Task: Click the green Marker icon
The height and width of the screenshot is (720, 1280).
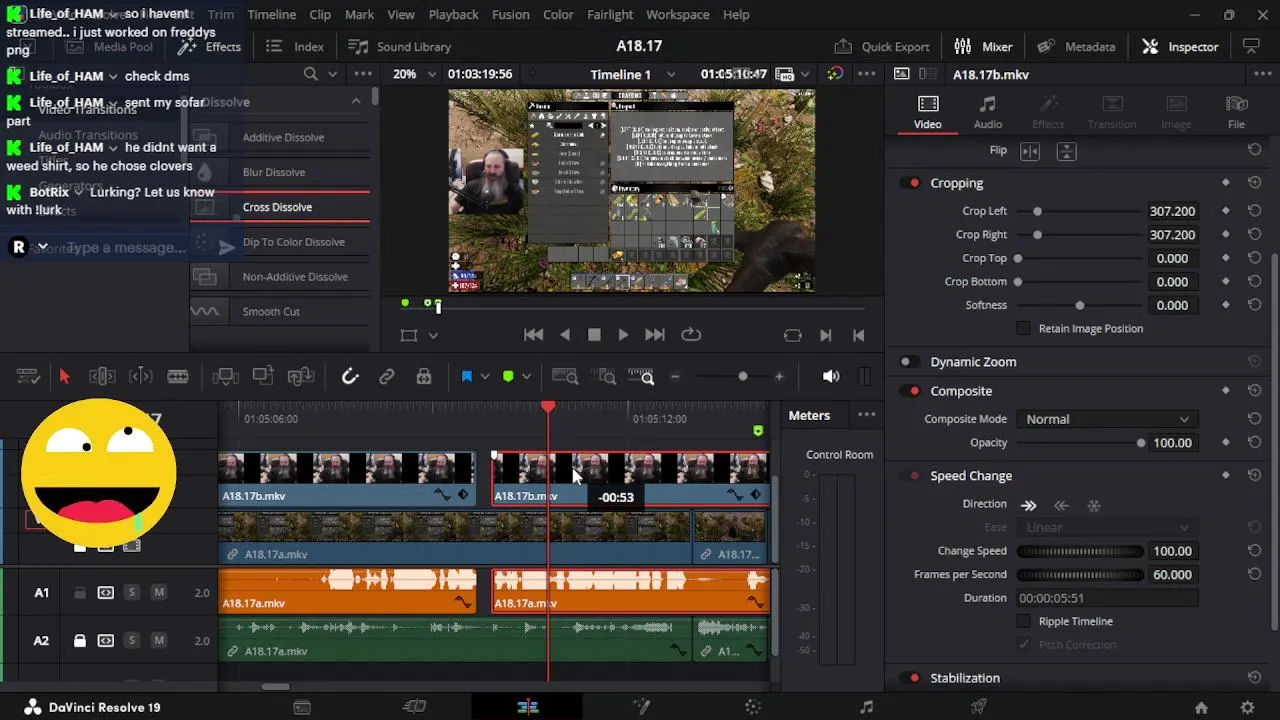Action: tap(508, 376)
